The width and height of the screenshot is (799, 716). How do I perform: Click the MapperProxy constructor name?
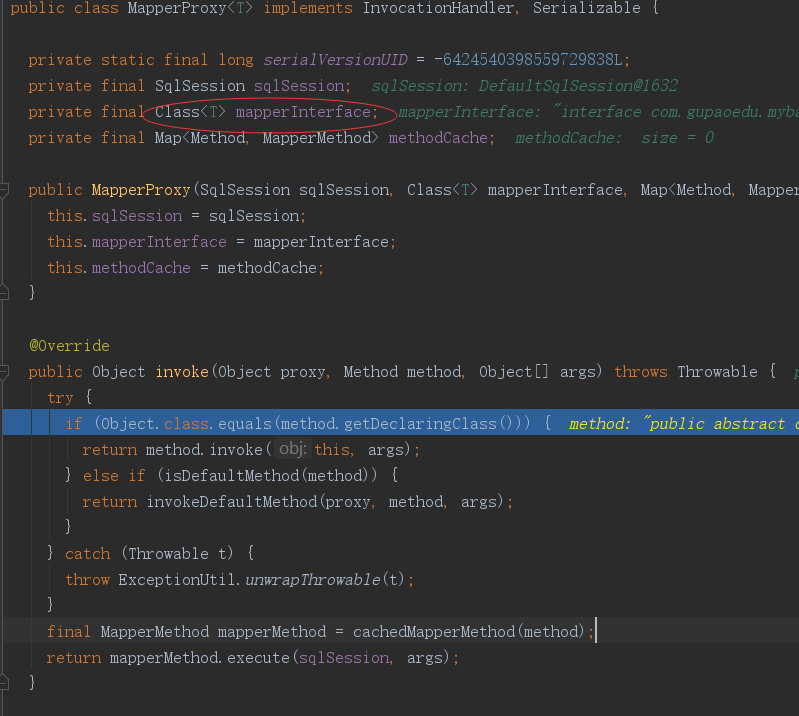[141, 190]
